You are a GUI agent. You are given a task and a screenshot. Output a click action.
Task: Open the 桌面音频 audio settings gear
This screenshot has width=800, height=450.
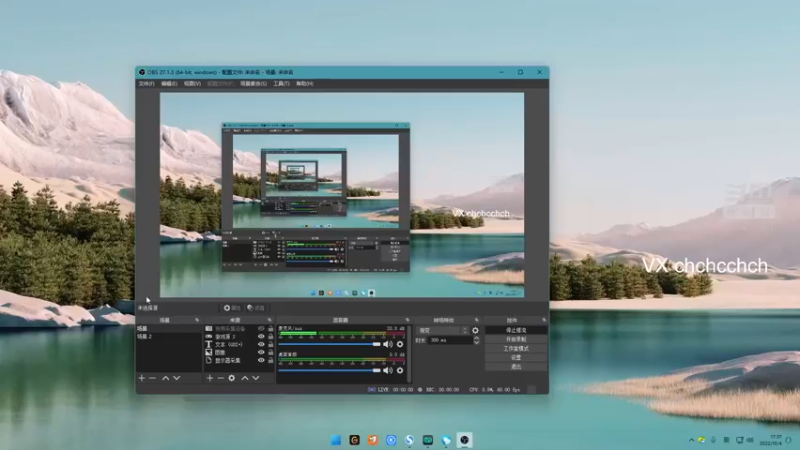click(x=400, y=370)
